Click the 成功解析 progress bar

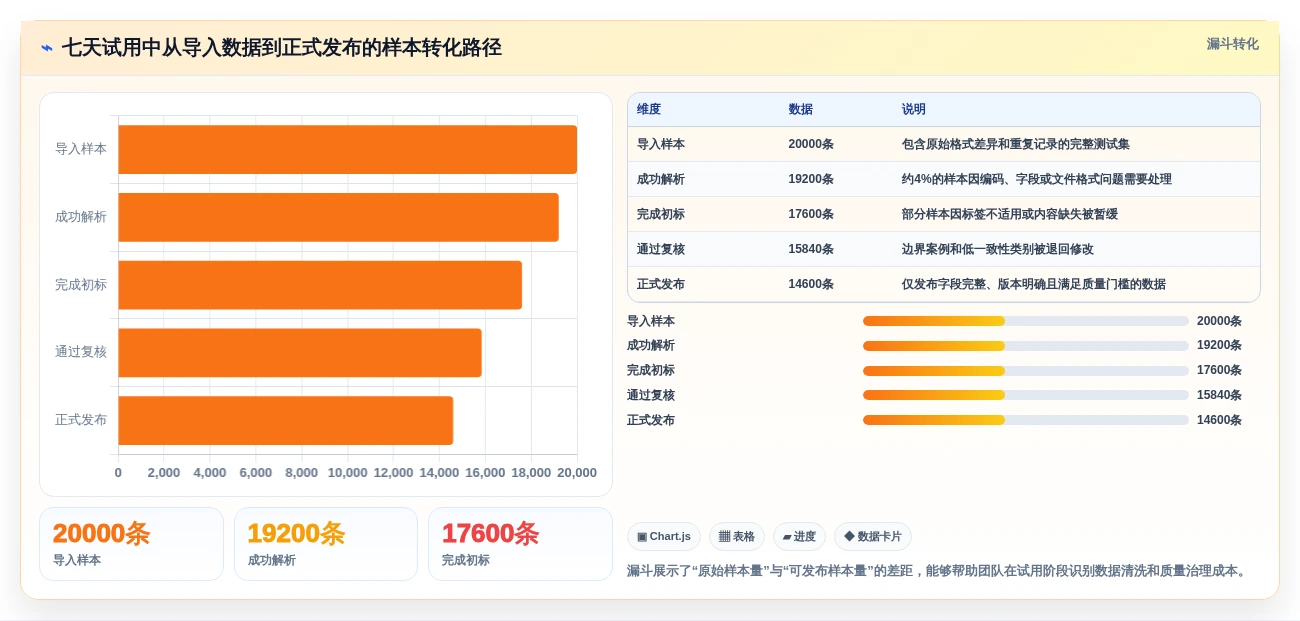pyautogui.click(x=1026, y=345)
